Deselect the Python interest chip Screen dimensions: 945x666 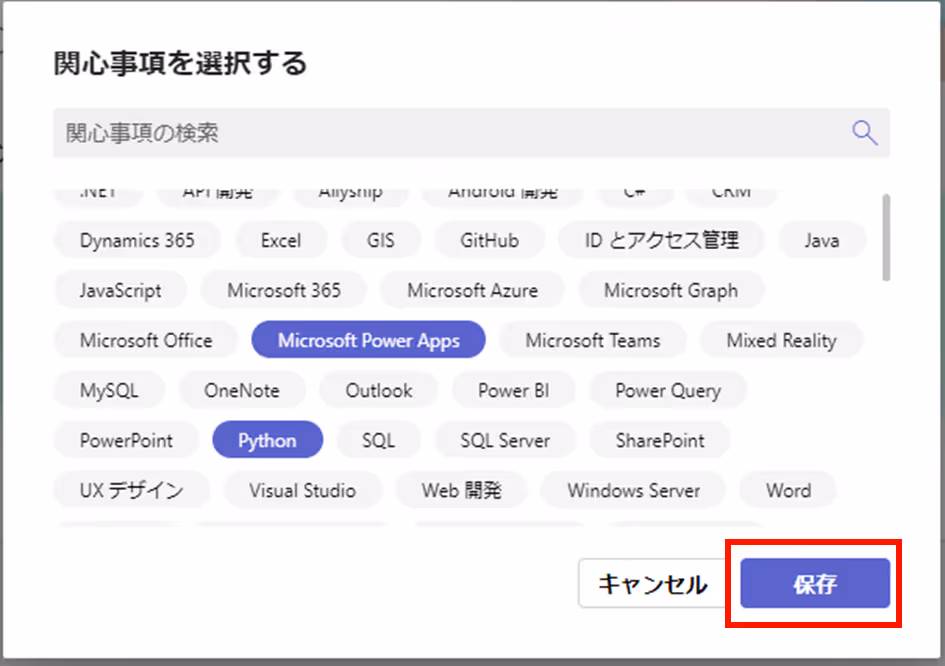coord(267,440)
